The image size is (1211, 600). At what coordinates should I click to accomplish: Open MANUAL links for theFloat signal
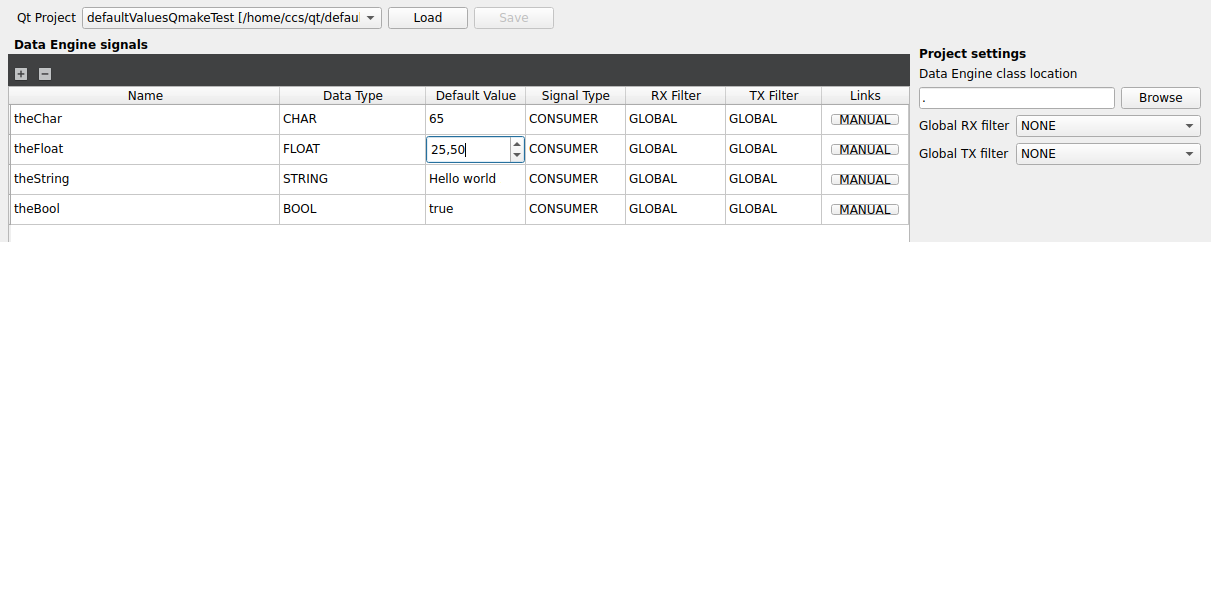click(x=863, y=148)
